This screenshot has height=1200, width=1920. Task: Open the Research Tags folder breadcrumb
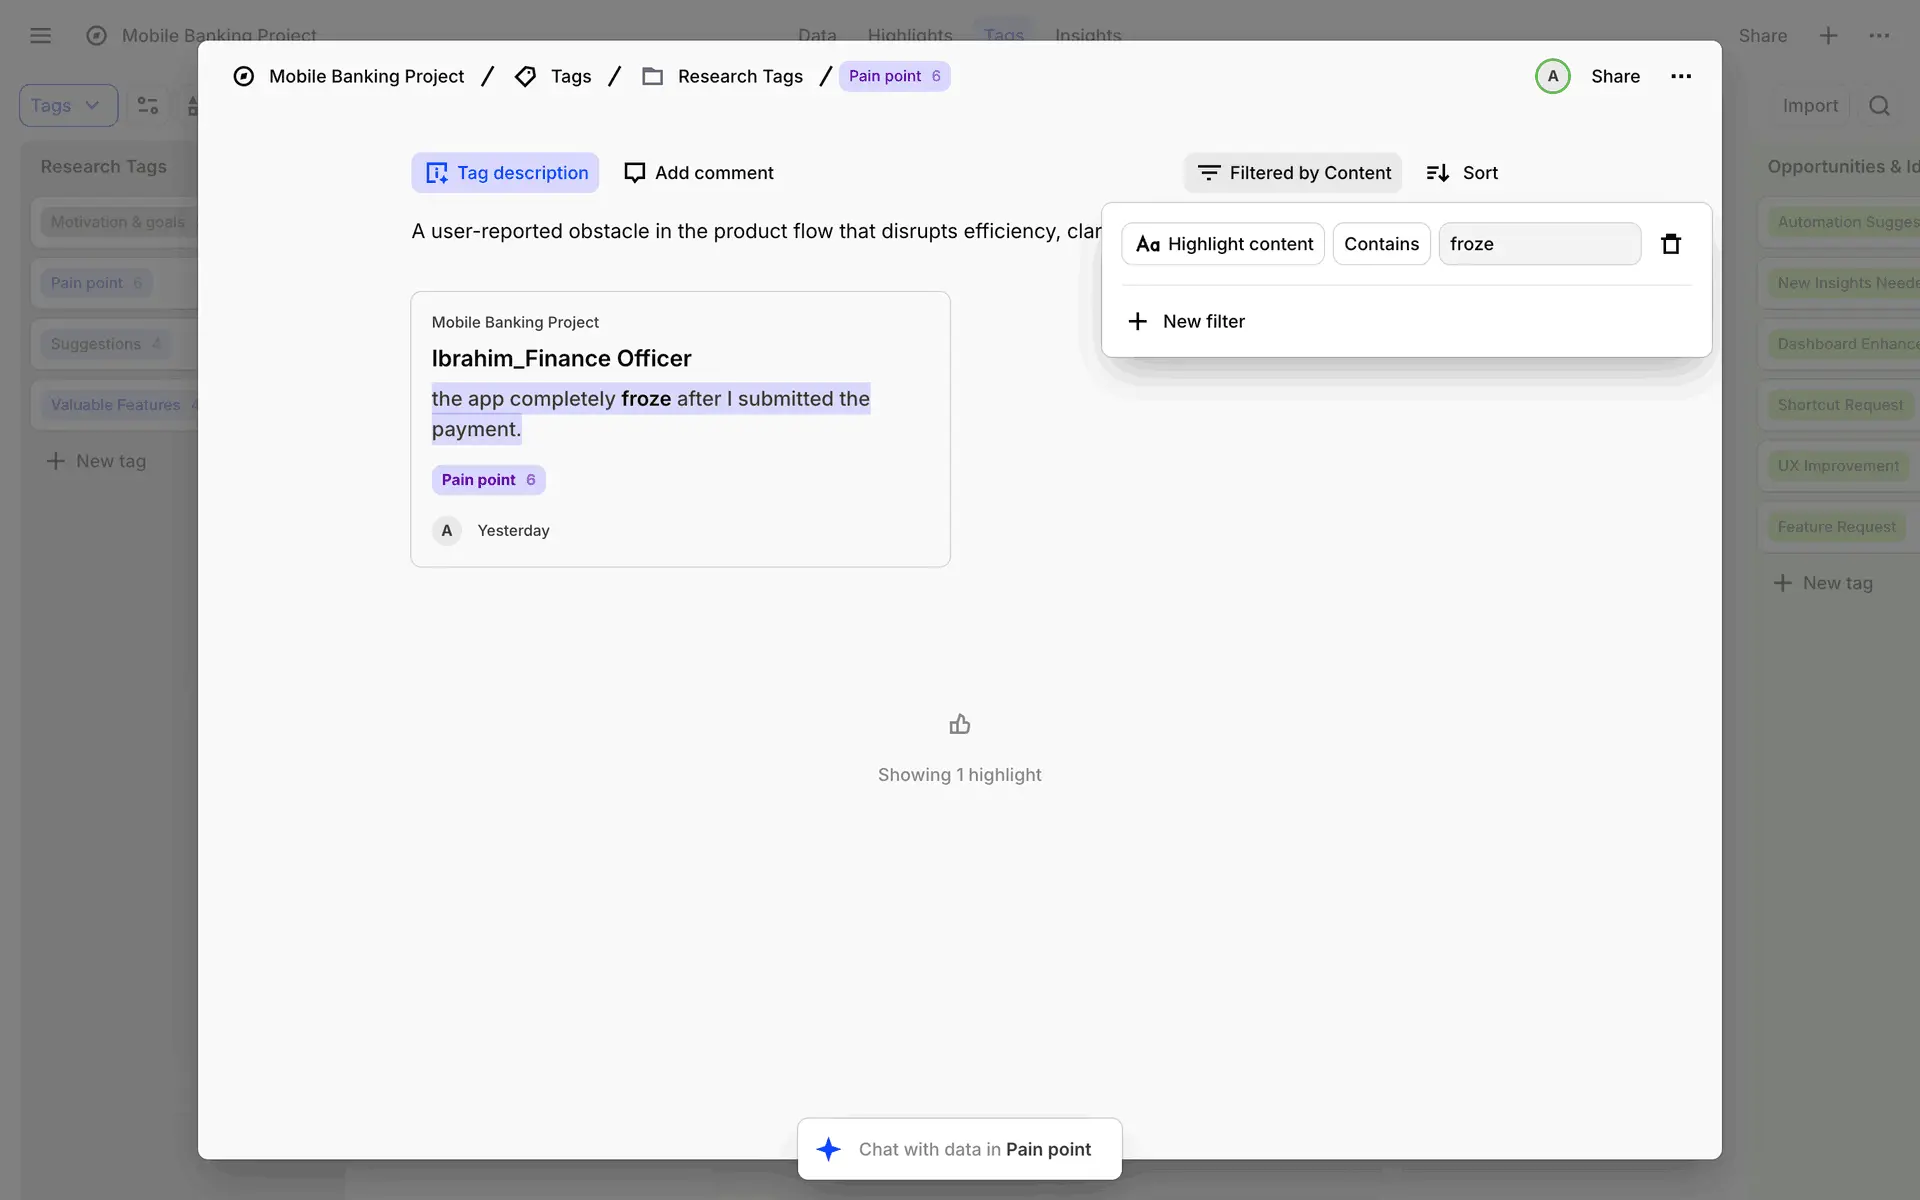(x=739, y=76)
